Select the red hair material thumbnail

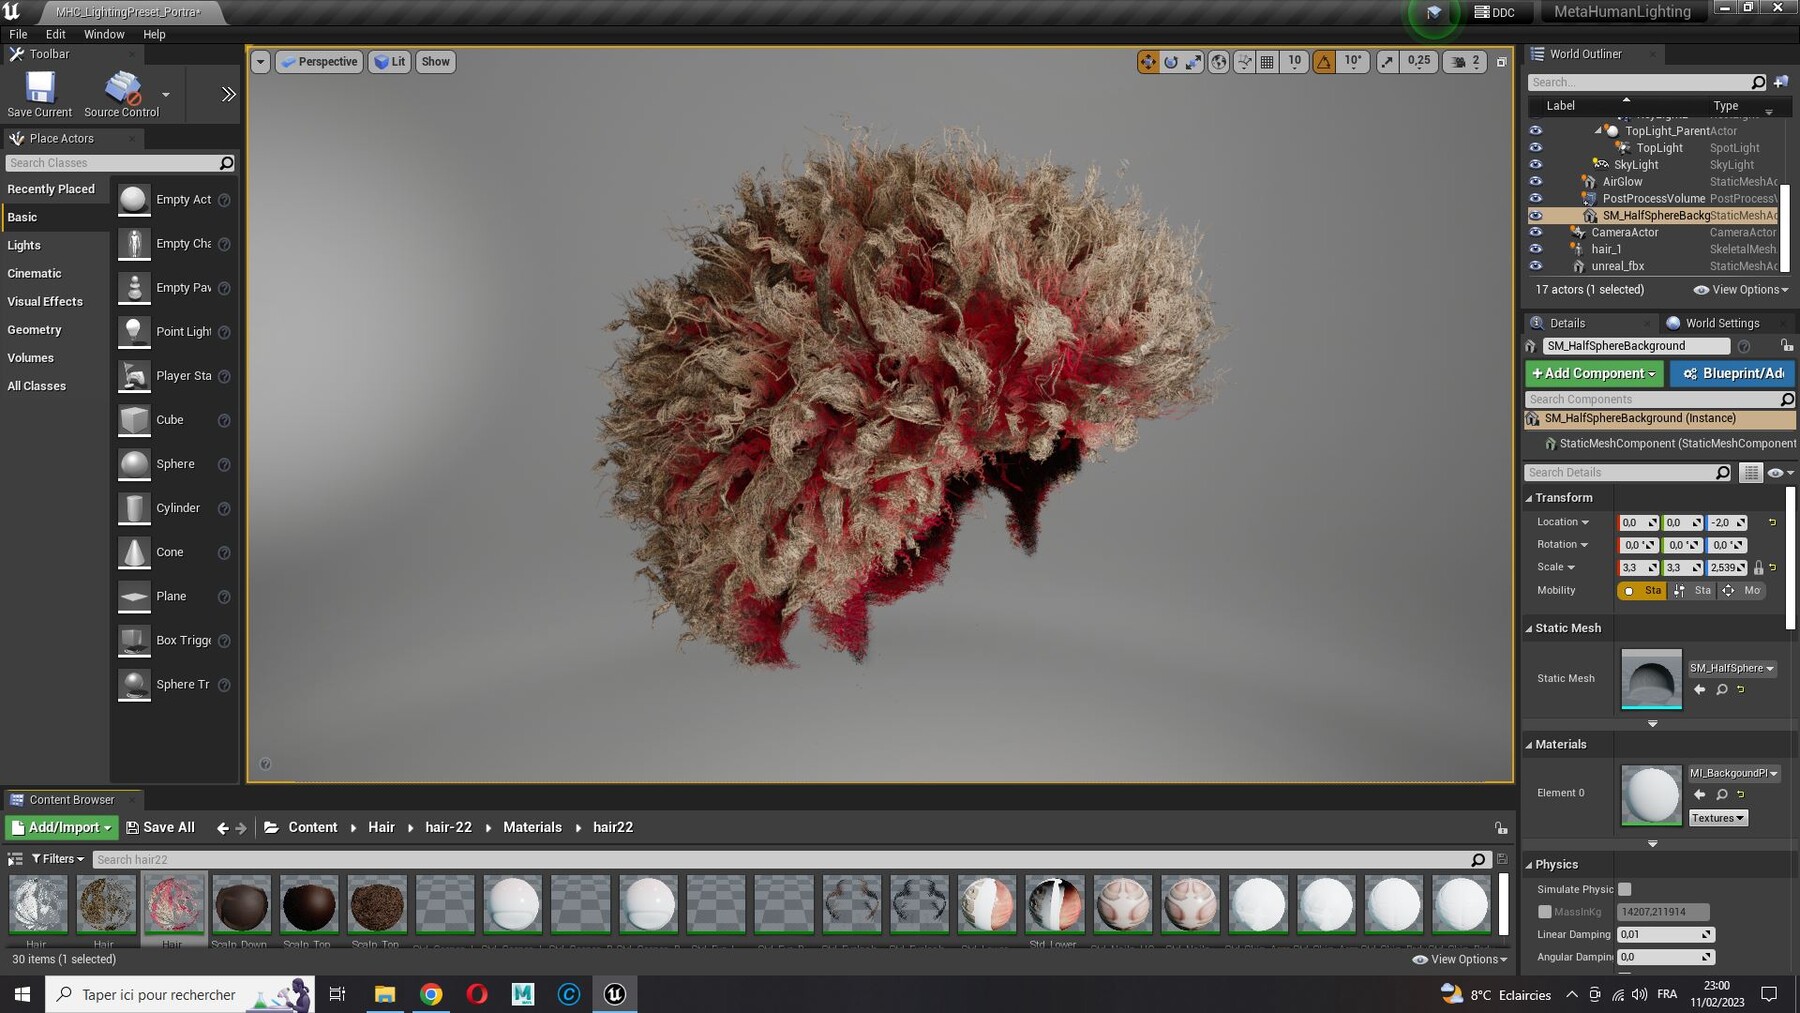(174, 903)
